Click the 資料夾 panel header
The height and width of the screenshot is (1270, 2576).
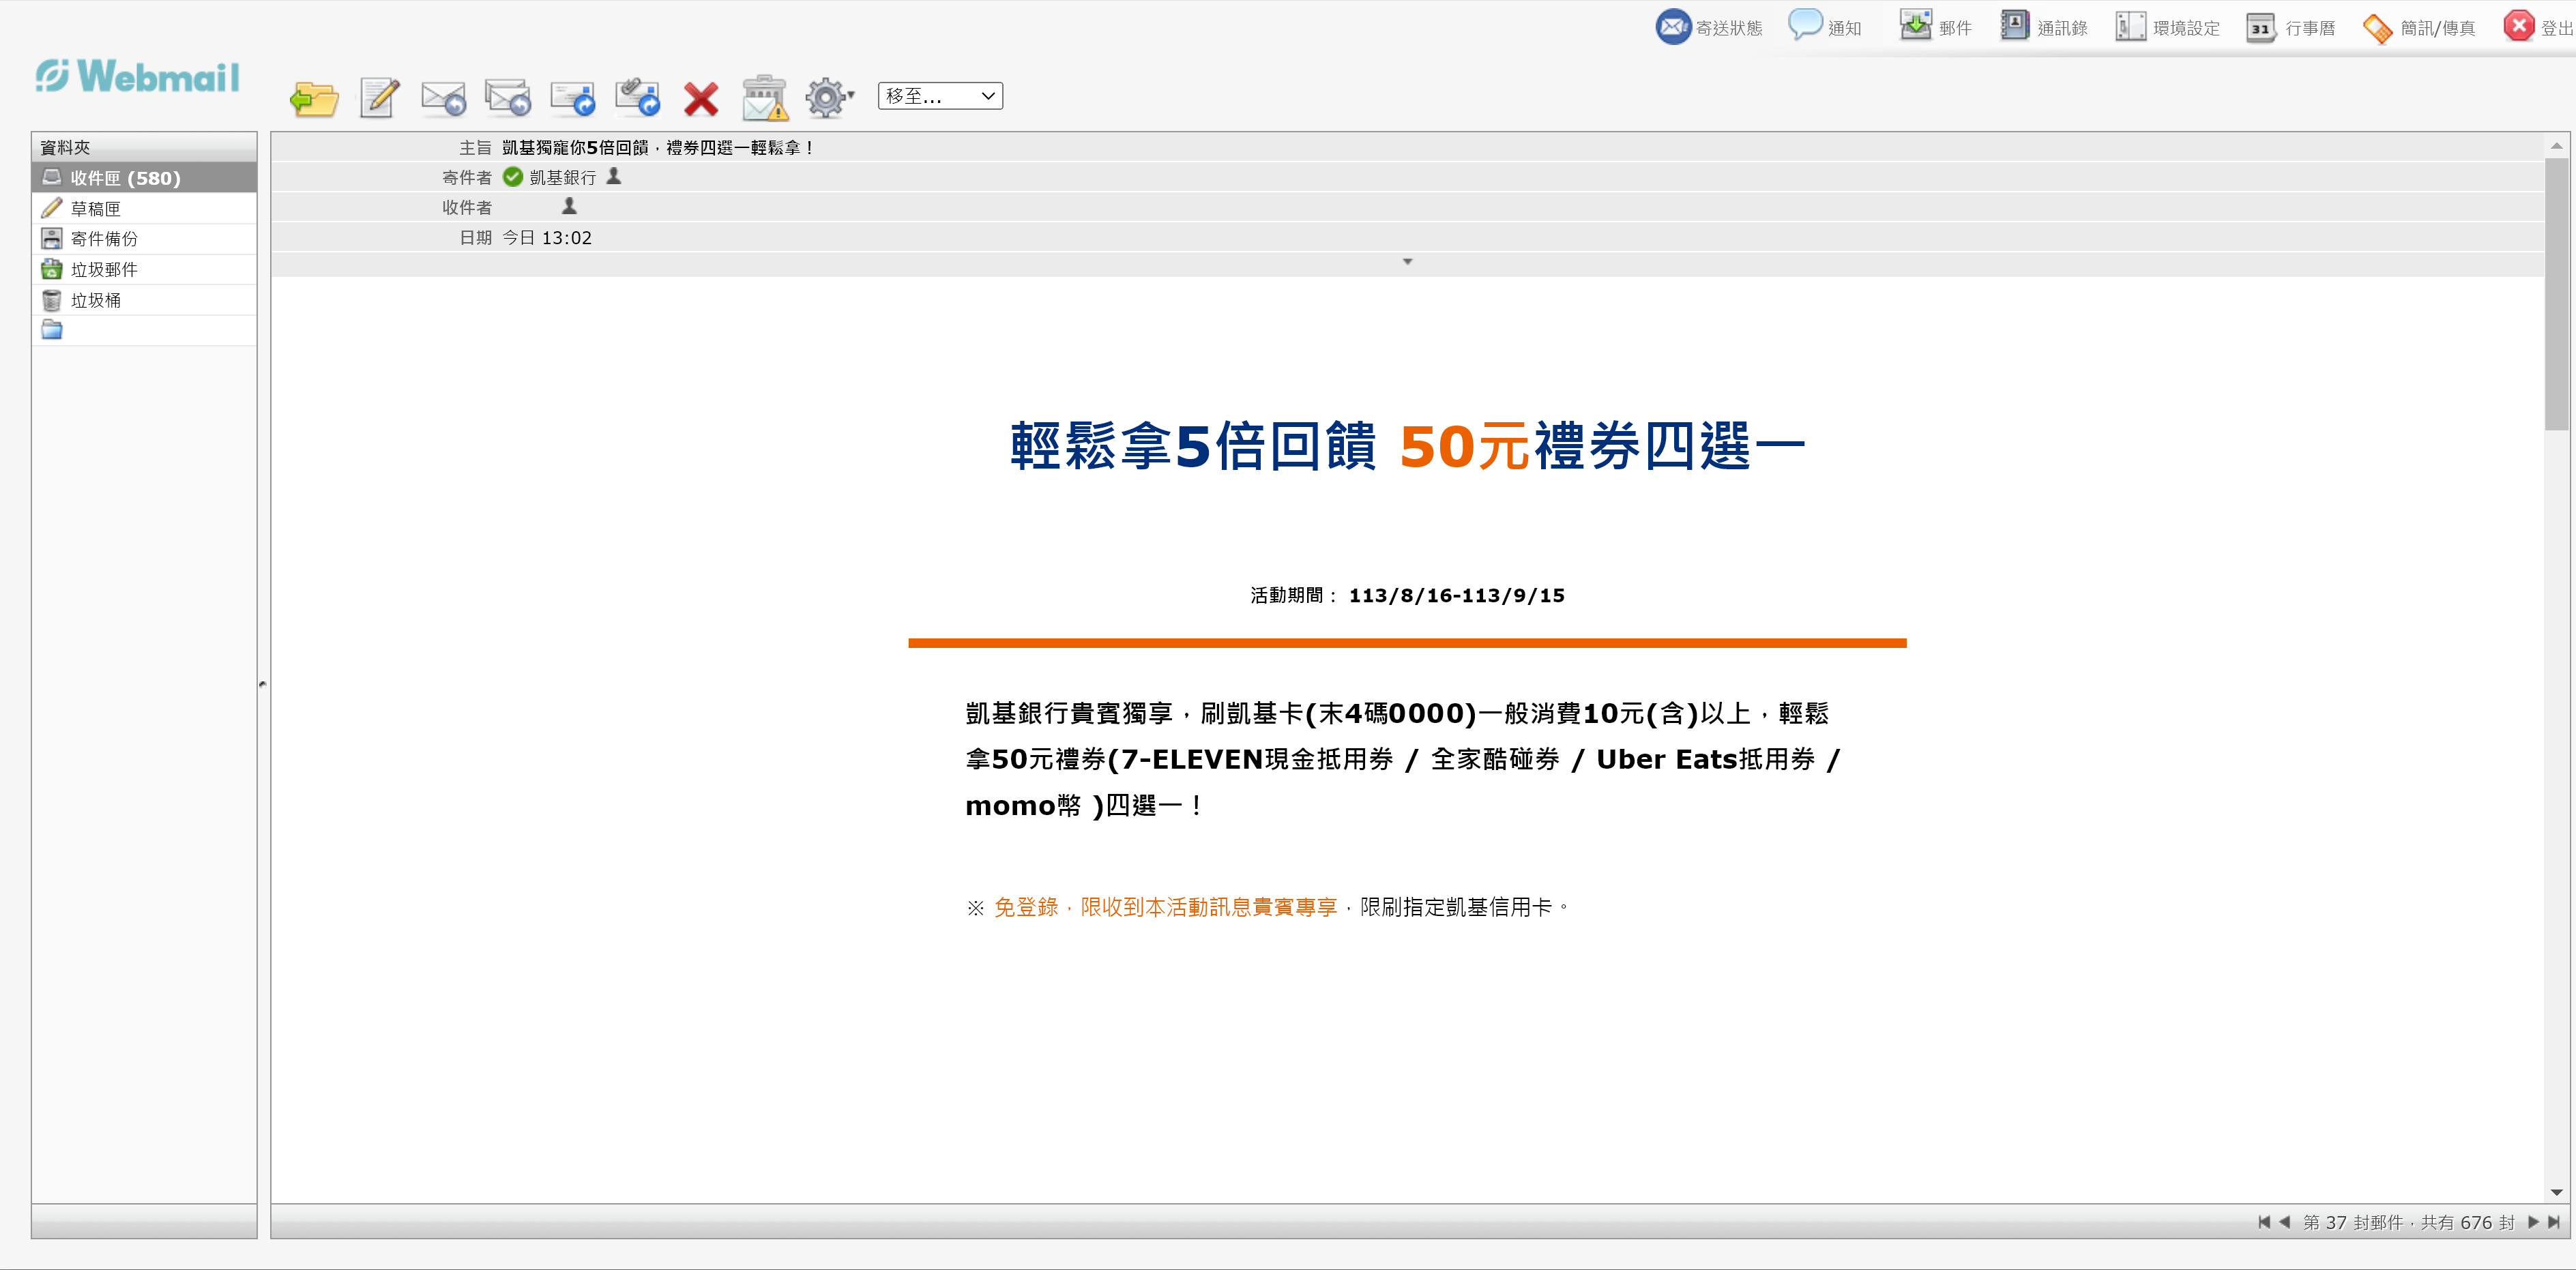coord(144,147)
